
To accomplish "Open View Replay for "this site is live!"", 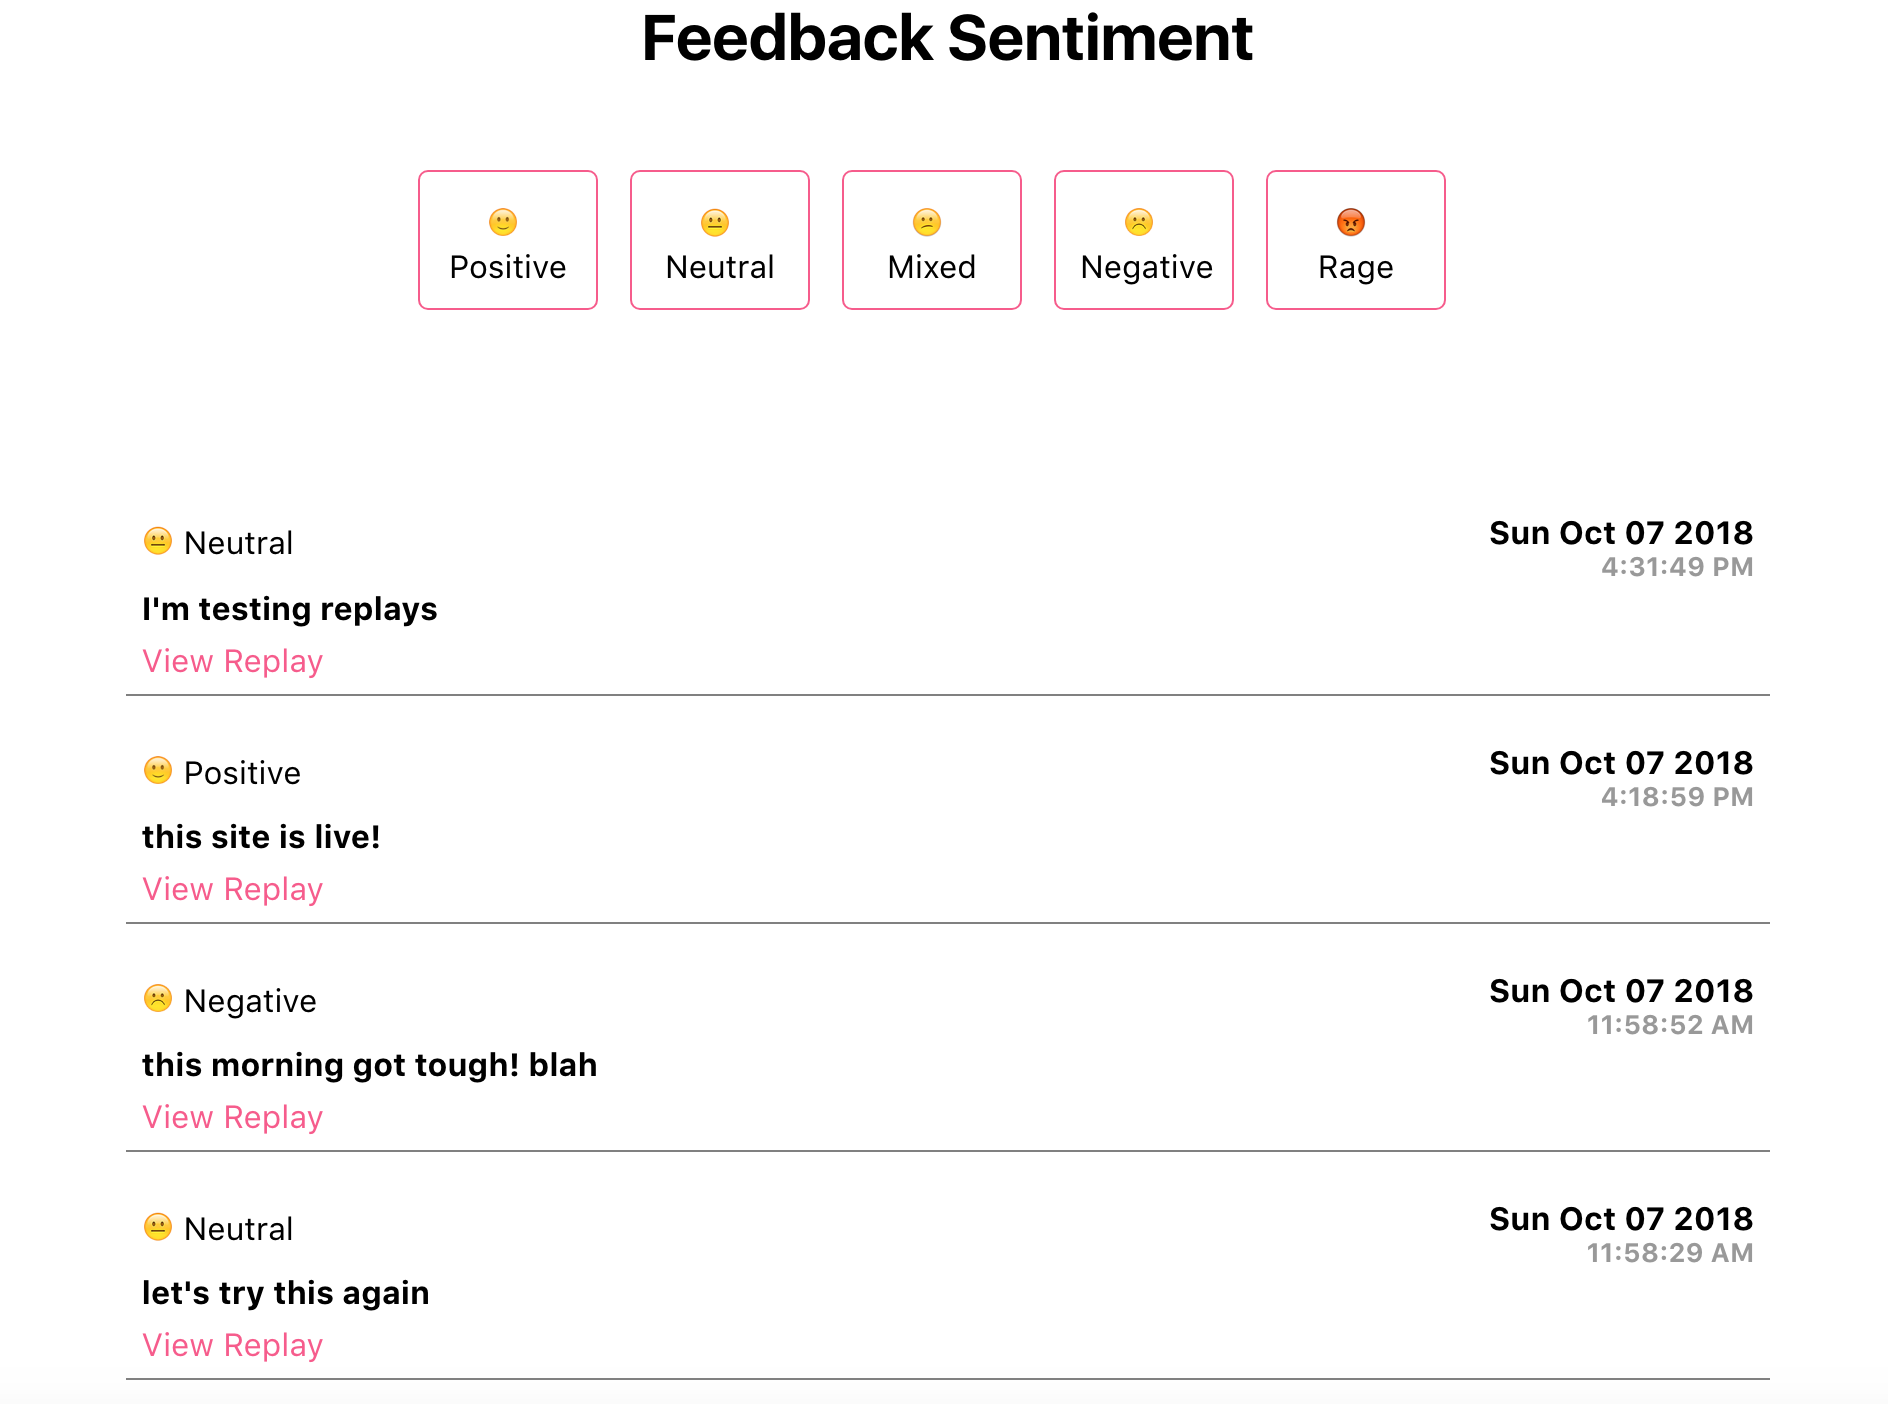I will (233, 889).
